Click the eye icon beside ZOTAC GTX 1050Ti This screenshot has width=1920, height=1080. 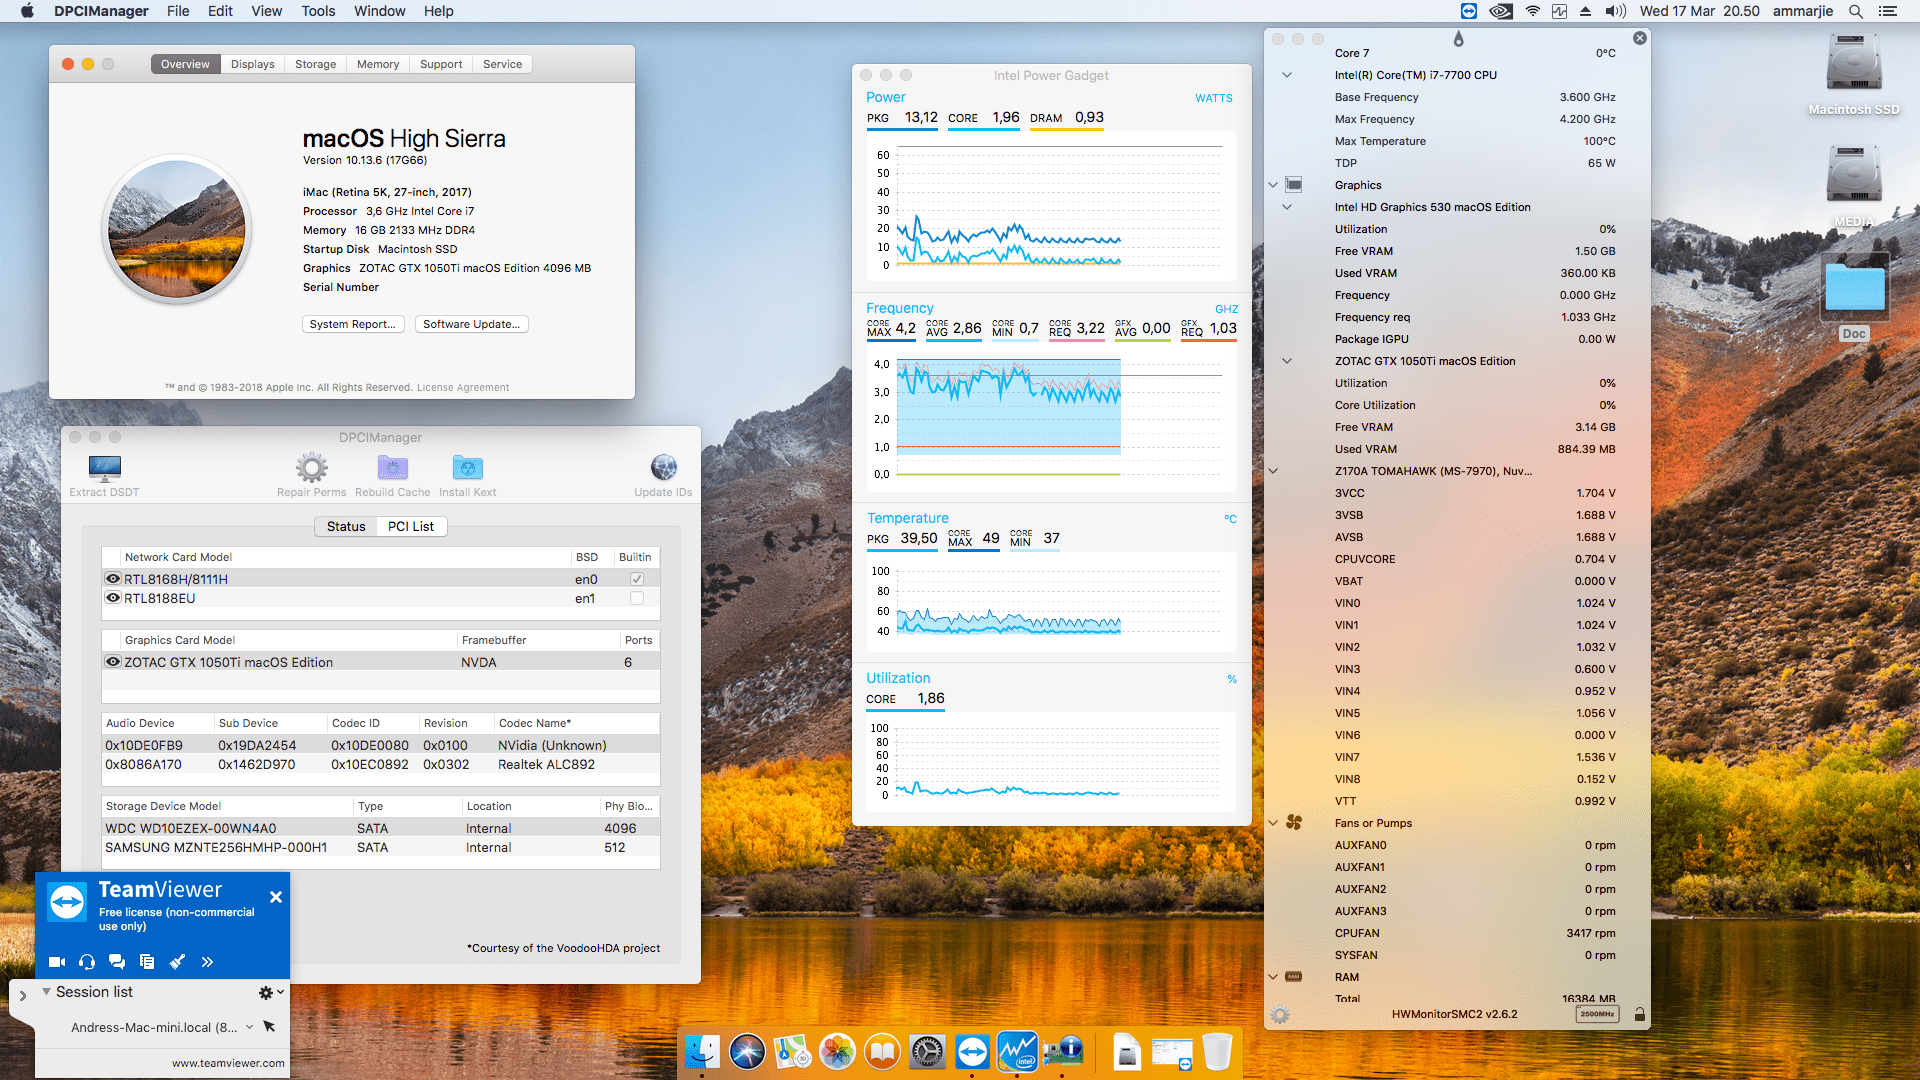pyautogui.click(x=113, y=662)
